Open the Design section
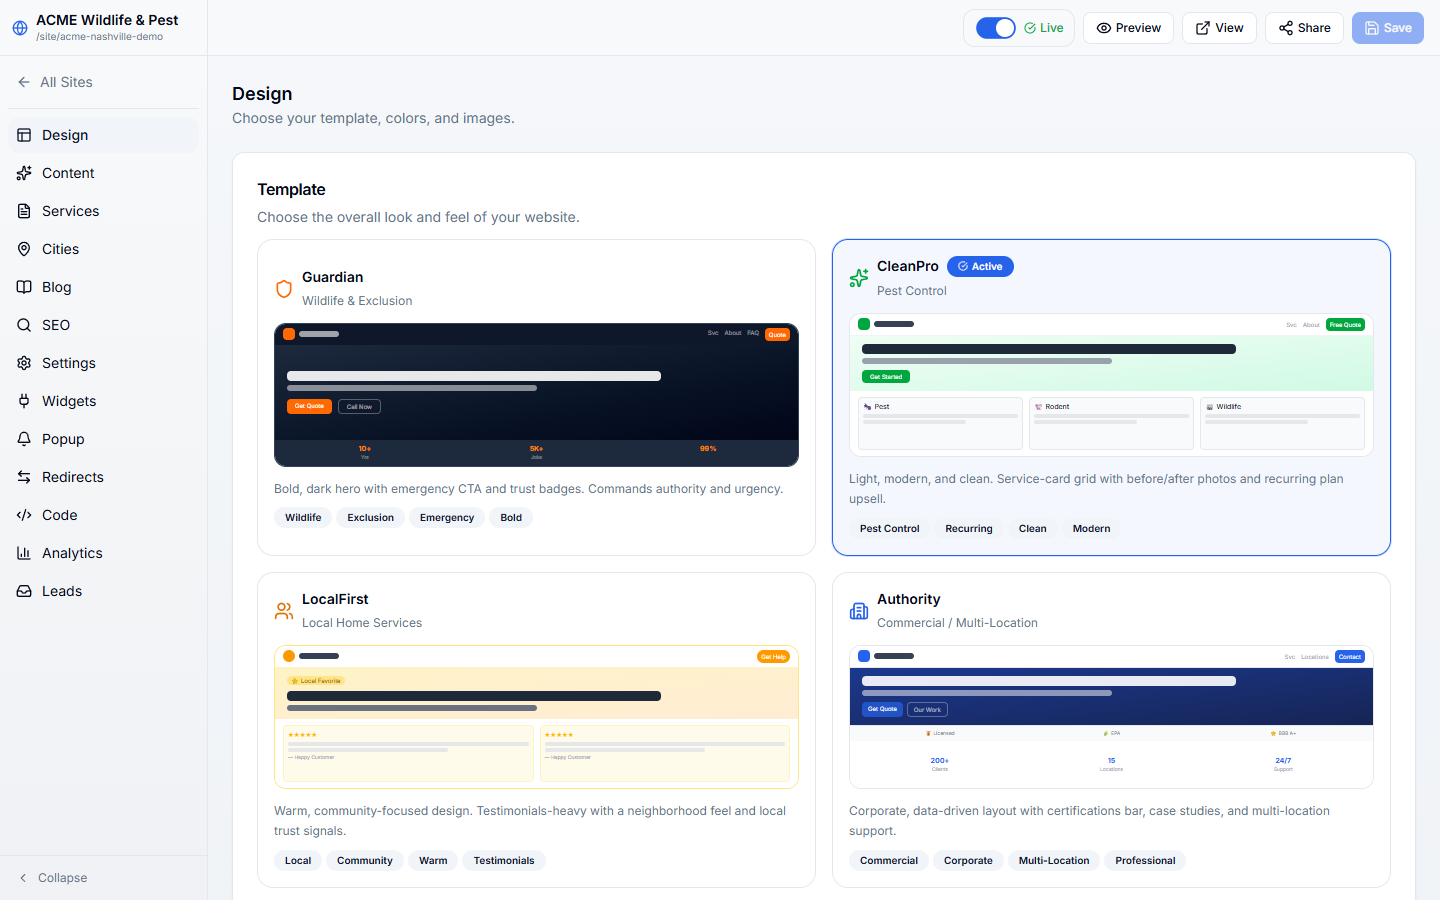 tap(103, 135)
